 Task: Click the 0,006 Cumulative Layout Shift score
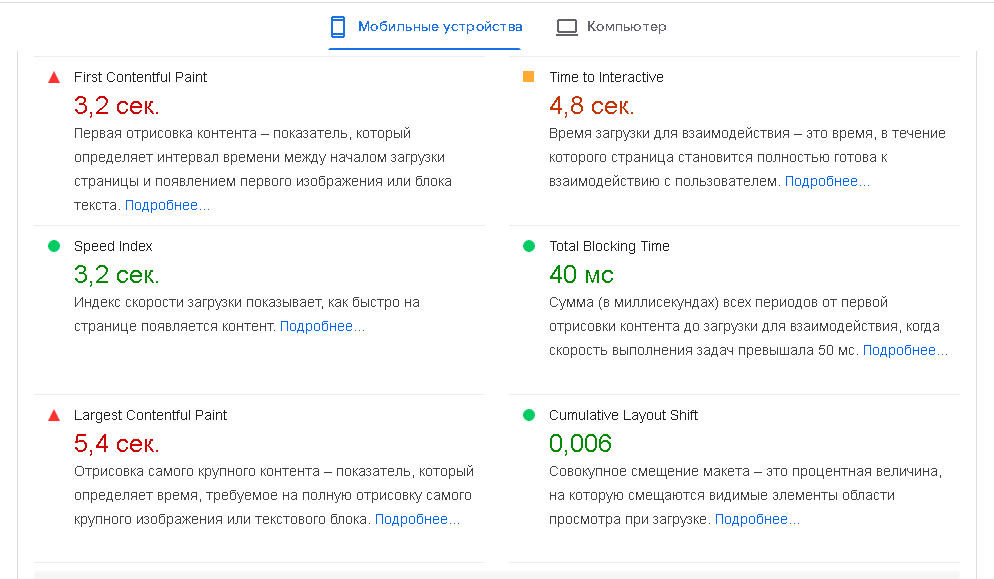coord(580,443)
